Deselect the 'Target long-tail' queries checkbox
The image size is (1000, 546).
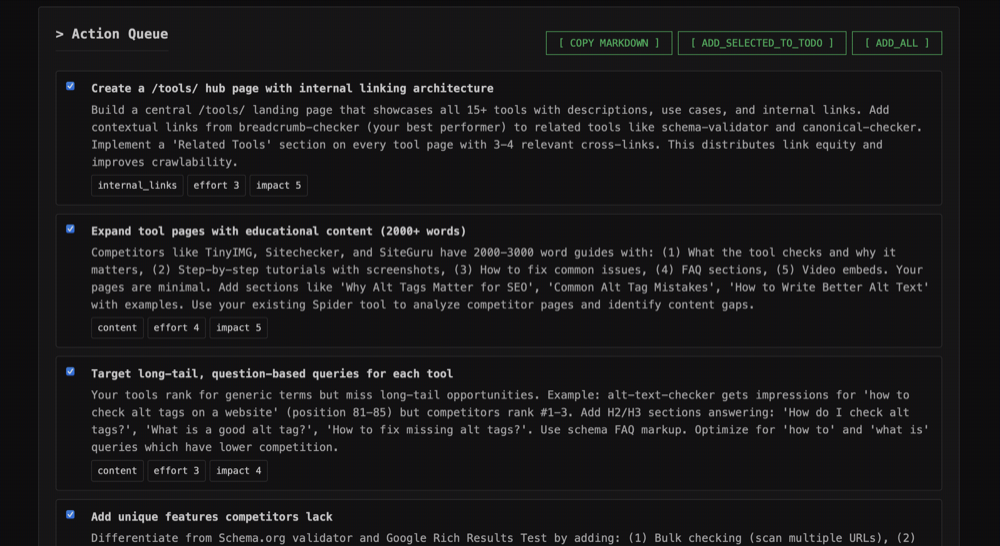[x=70, y=372]
